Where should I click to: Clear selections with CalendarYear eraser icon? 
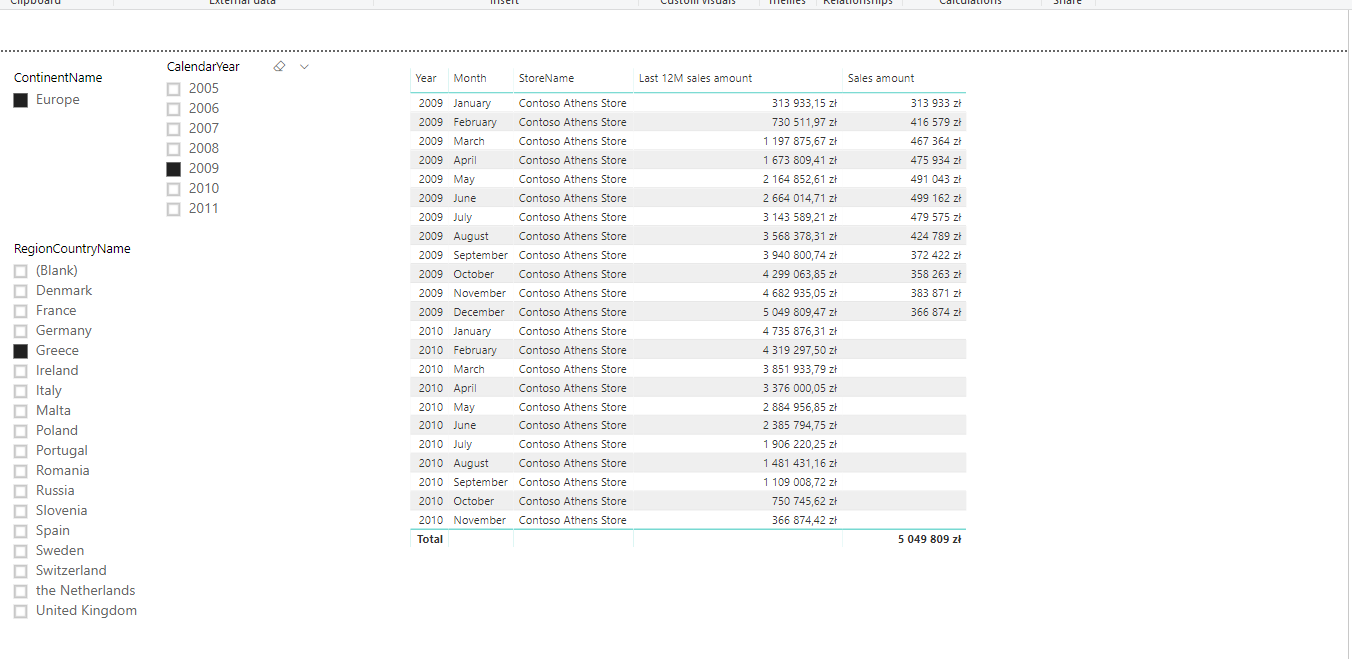[x=279, y=66]
